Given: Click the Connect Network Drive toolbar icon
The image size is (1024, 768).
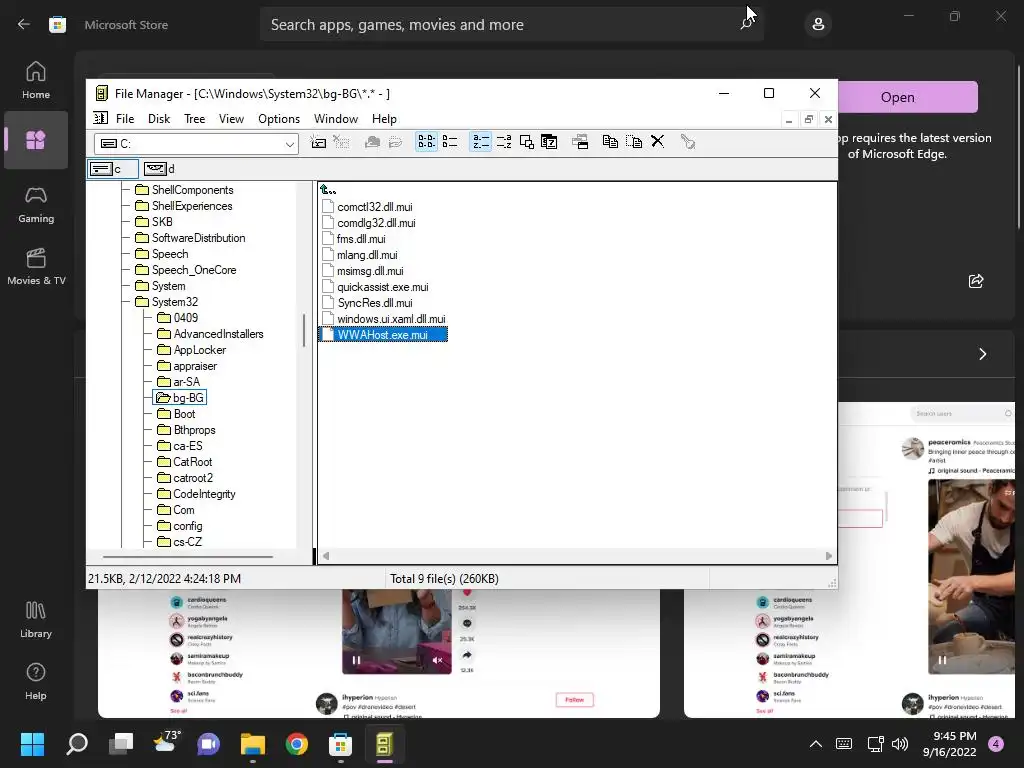Looking at the screenshot, I should 318,142.
